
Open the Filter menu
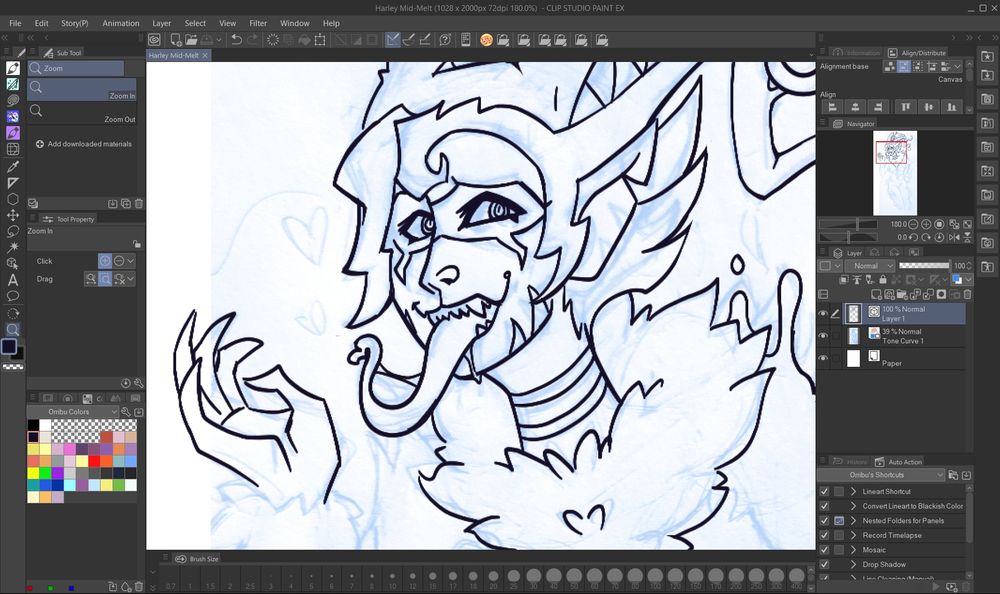(258, 23)
